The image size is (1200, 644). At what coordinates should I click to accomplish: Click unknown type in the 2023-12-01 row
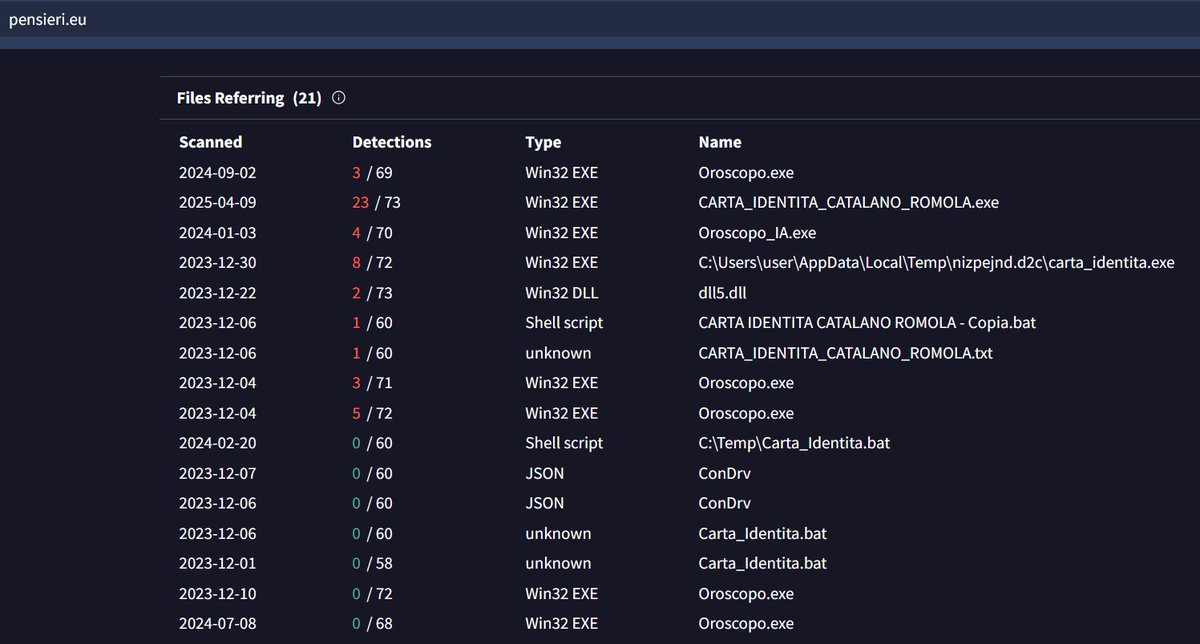558,563
